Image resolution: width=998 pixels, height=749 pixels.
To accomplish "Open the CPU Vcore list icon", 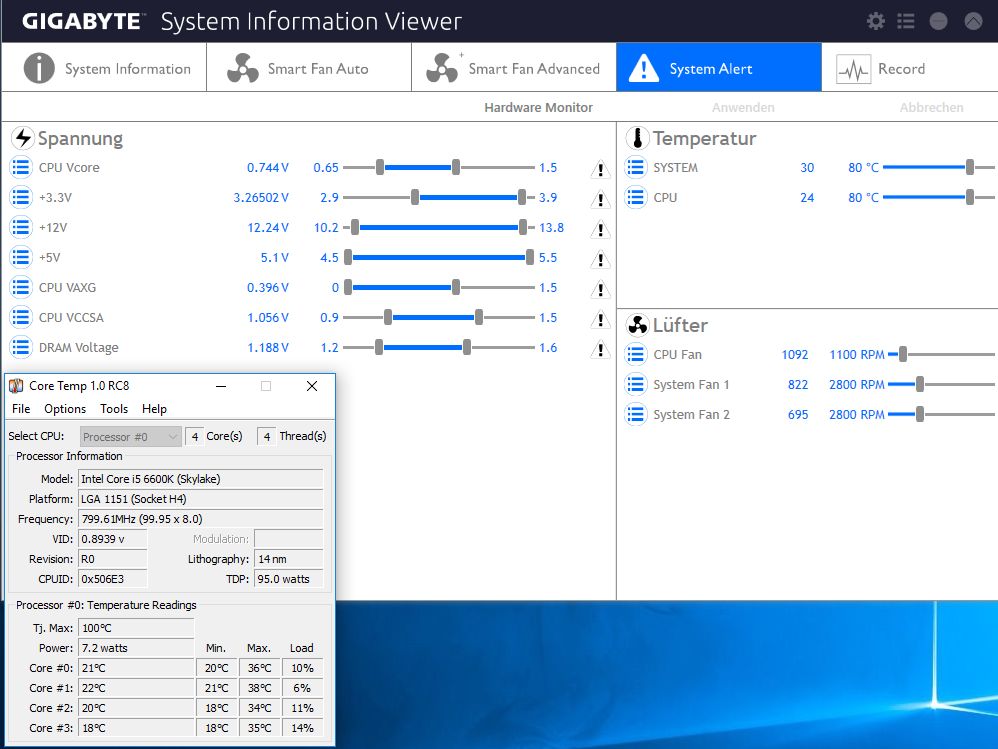I will [21, 167].
